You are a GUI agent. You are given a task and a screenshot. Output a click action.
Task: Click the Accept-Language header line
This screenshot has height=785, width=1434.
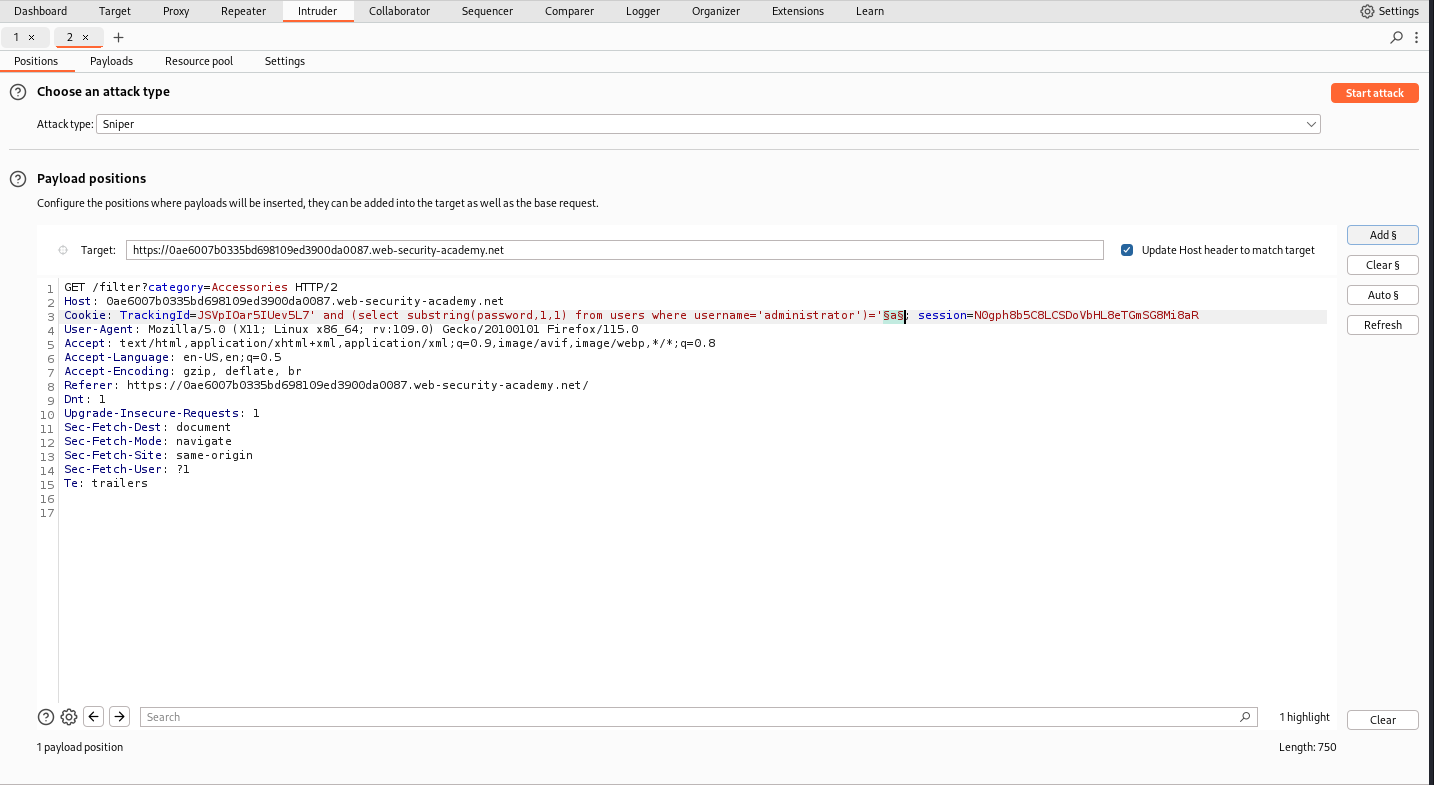pos(173,357)
